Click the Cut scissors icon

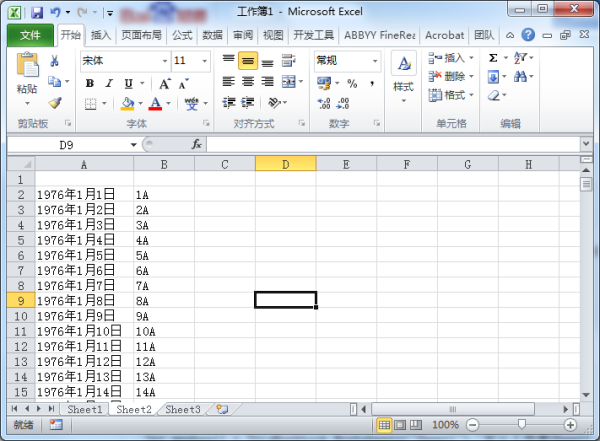(x=54, y=60)
